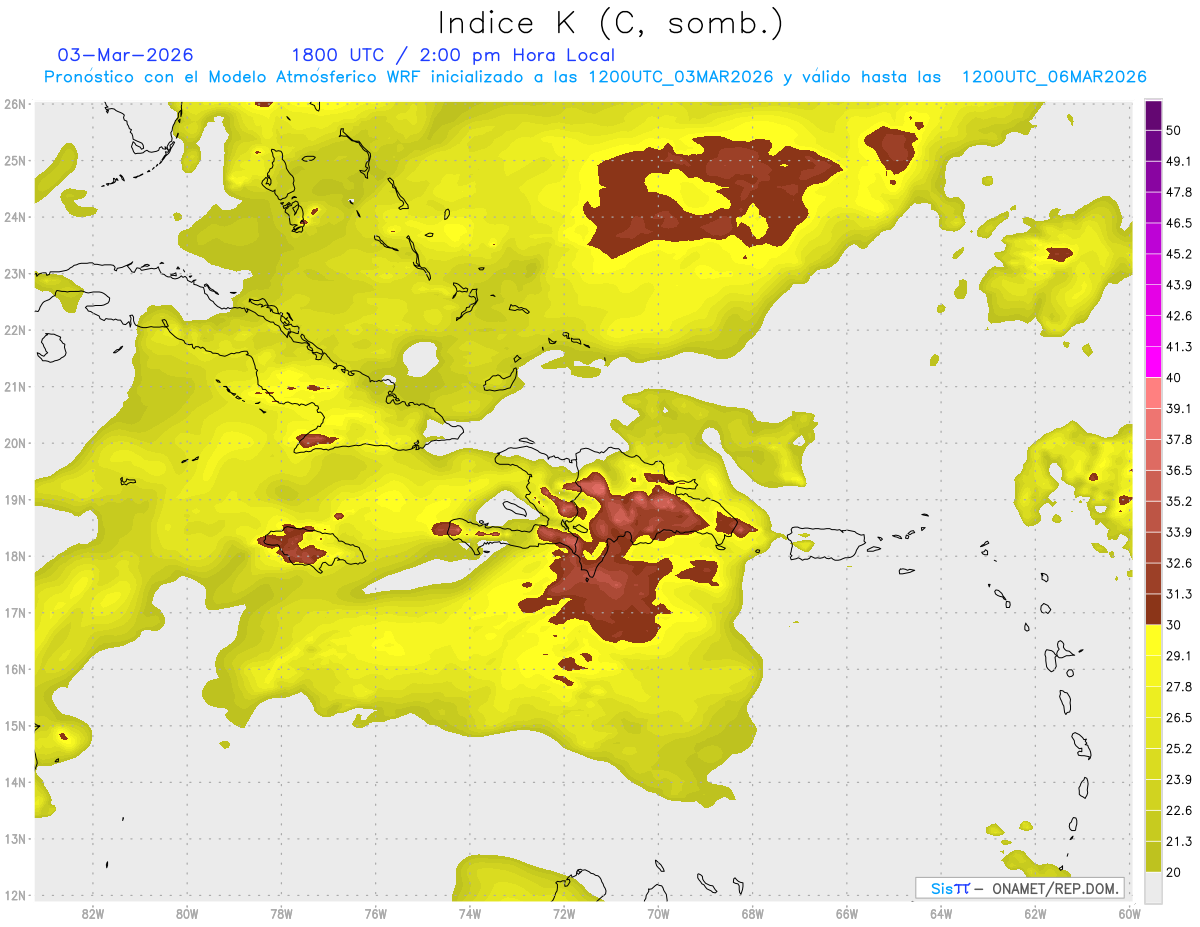1200x927 pixels.
Task: Click the legend value '49.1'
Action: coord(1179,161)
